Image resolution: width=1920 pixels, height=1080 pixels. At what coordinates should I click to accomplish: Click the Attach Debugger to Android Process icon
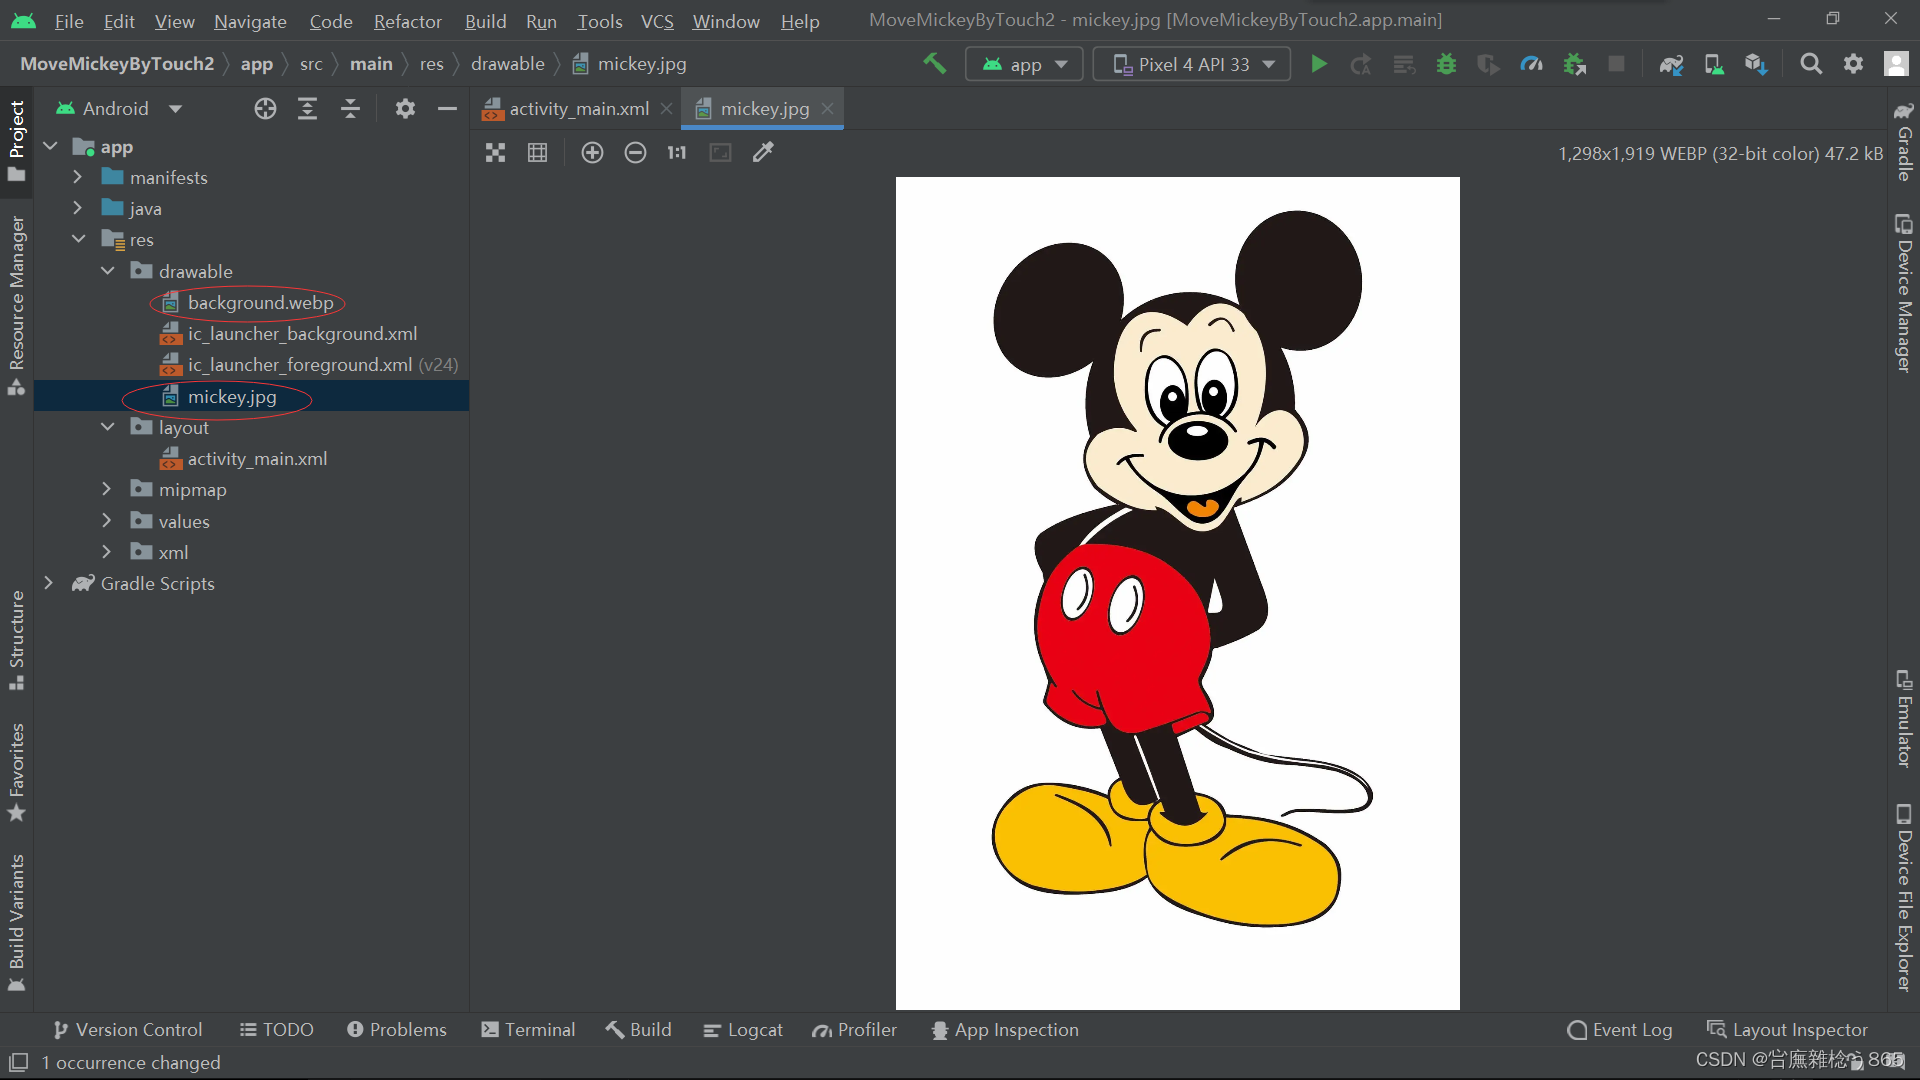coord(1575,64)
